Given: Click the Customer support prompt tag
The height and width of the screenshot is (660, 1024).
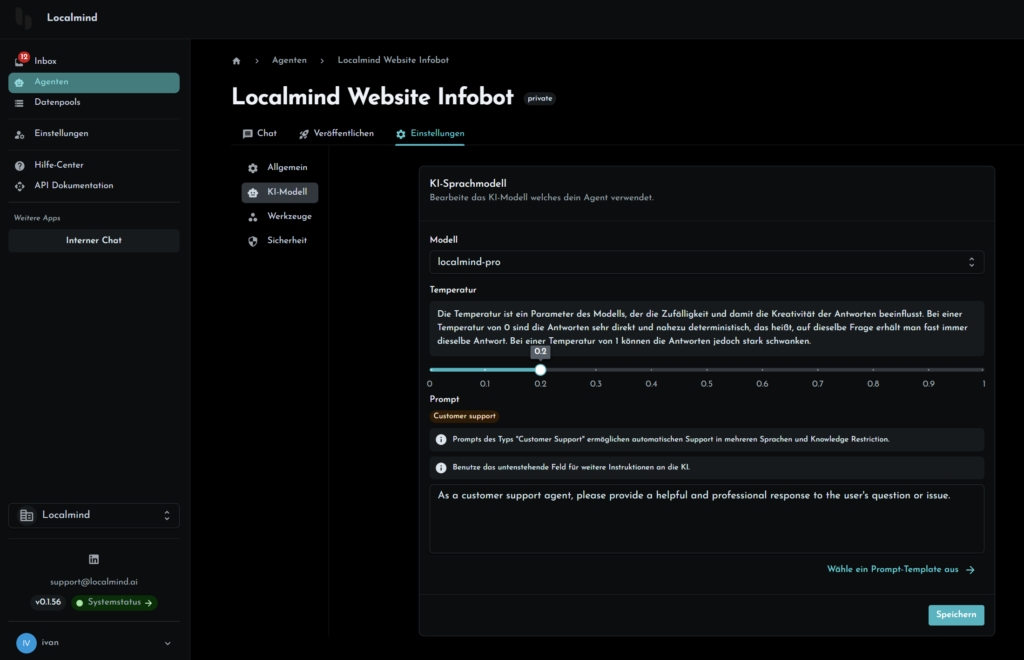Looking at the screenshot, I should point(464,416).
